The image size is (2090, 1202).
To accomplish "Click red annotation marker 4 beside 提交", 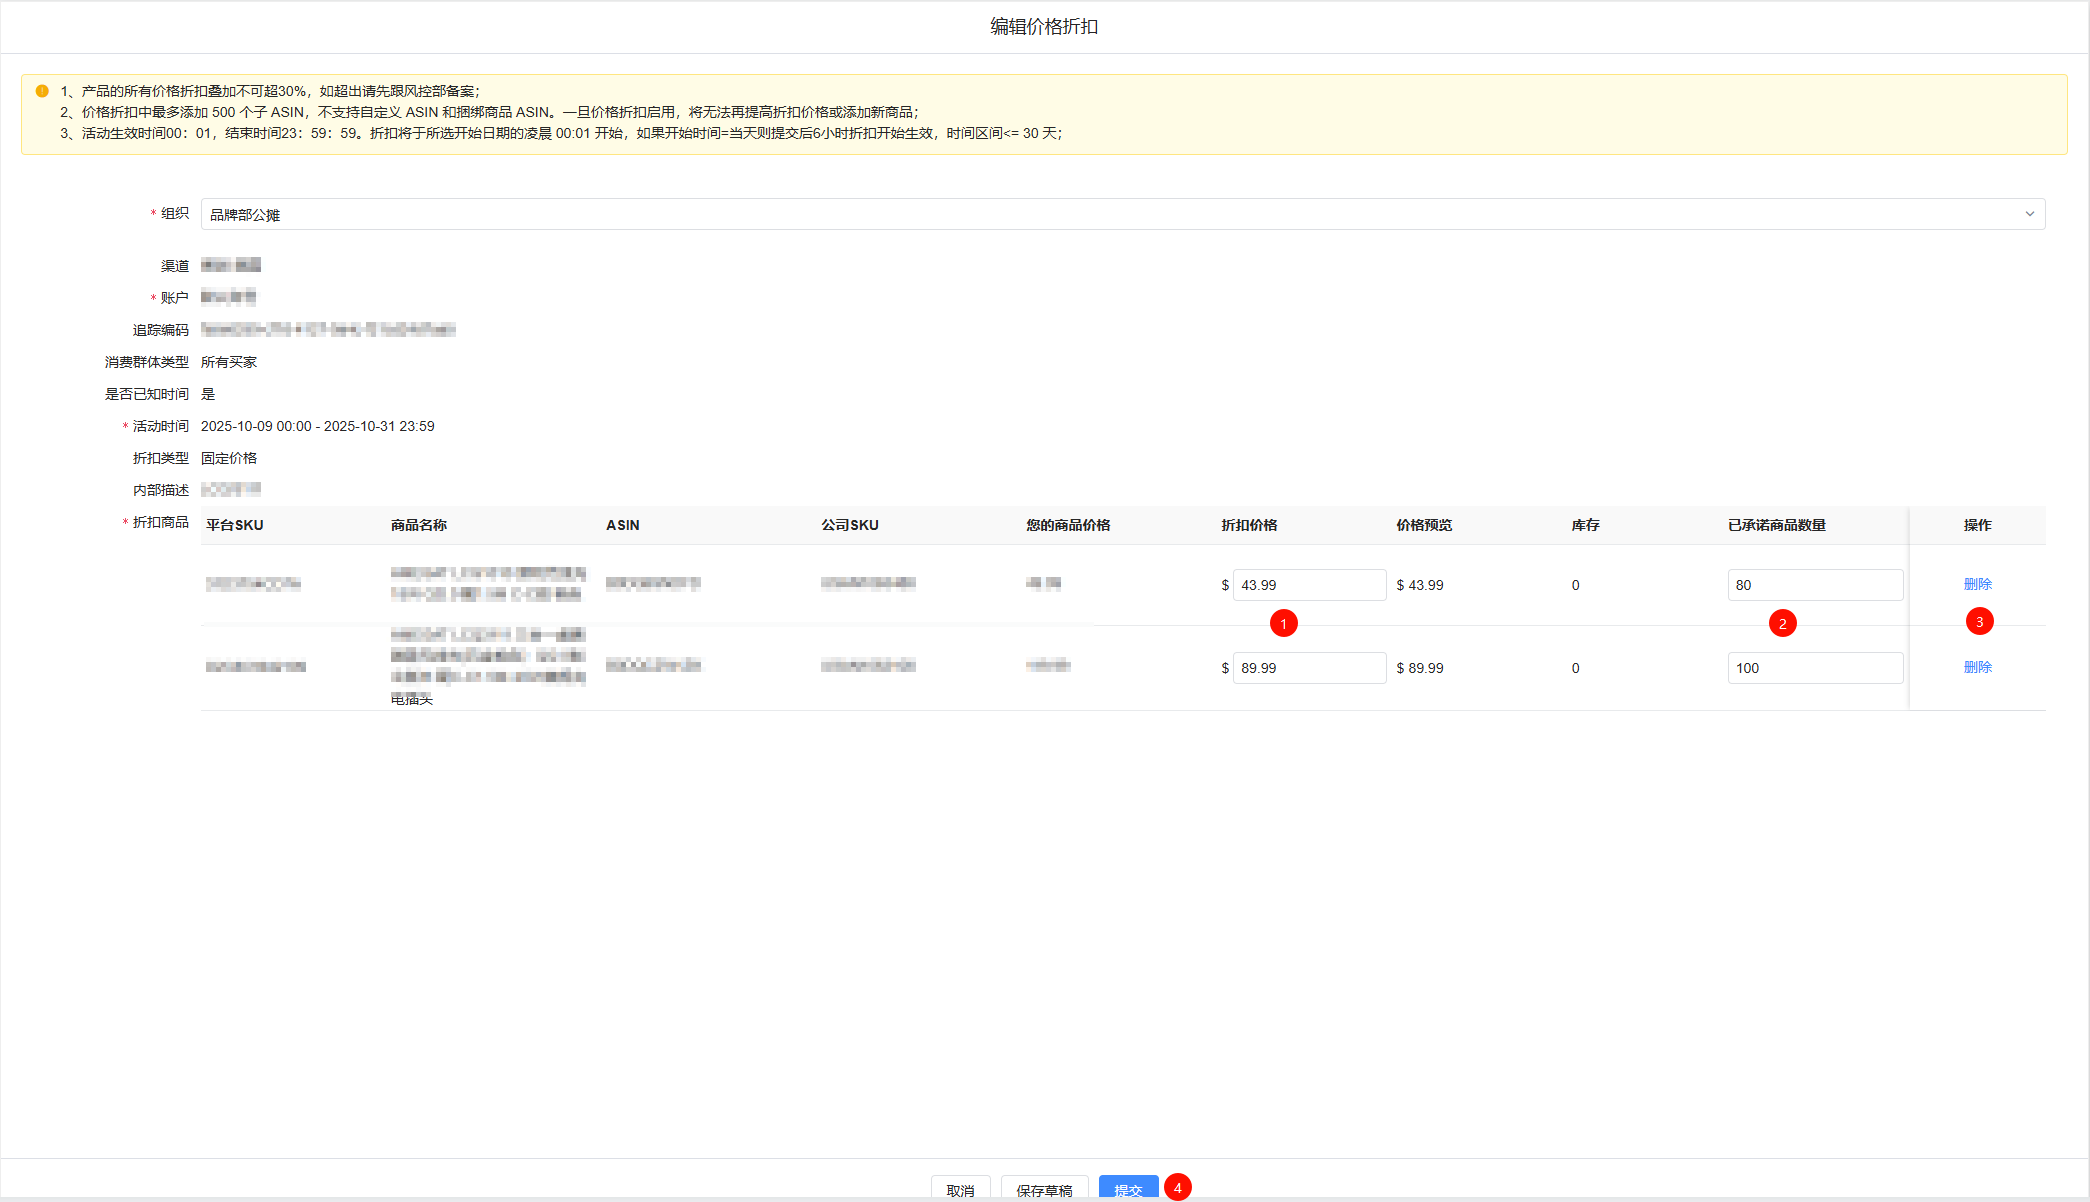I will pyautogui.click(x=1177, y=1187).
